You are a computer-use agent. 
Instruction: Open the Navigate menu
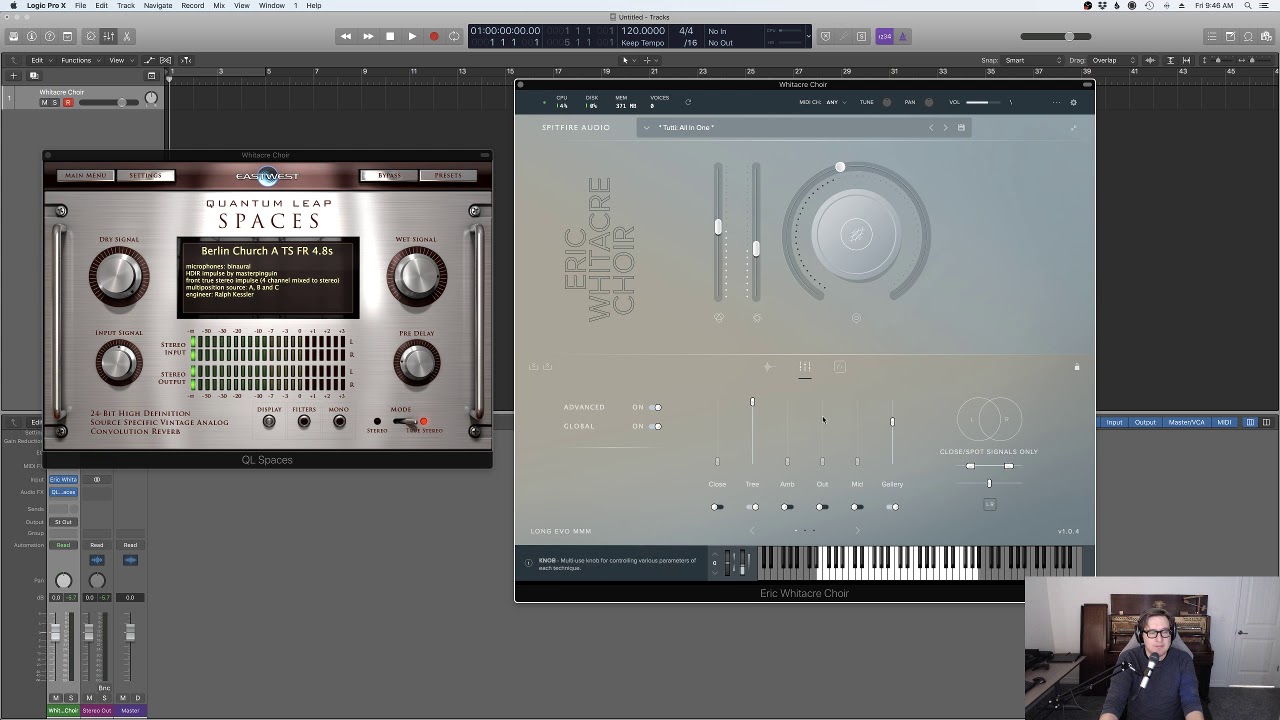tap(157, 5)
